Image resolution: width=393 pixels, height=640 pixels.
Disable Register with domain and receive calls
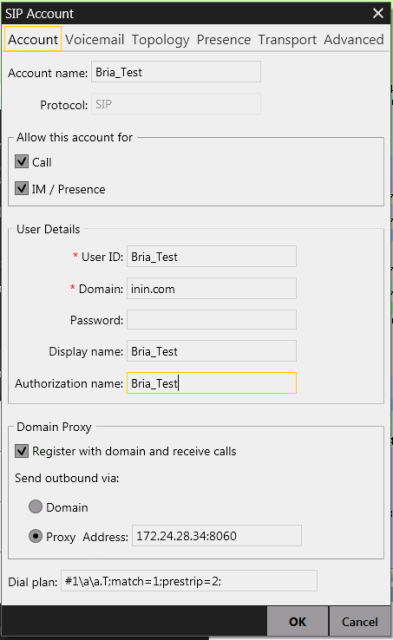coord(22,451)
